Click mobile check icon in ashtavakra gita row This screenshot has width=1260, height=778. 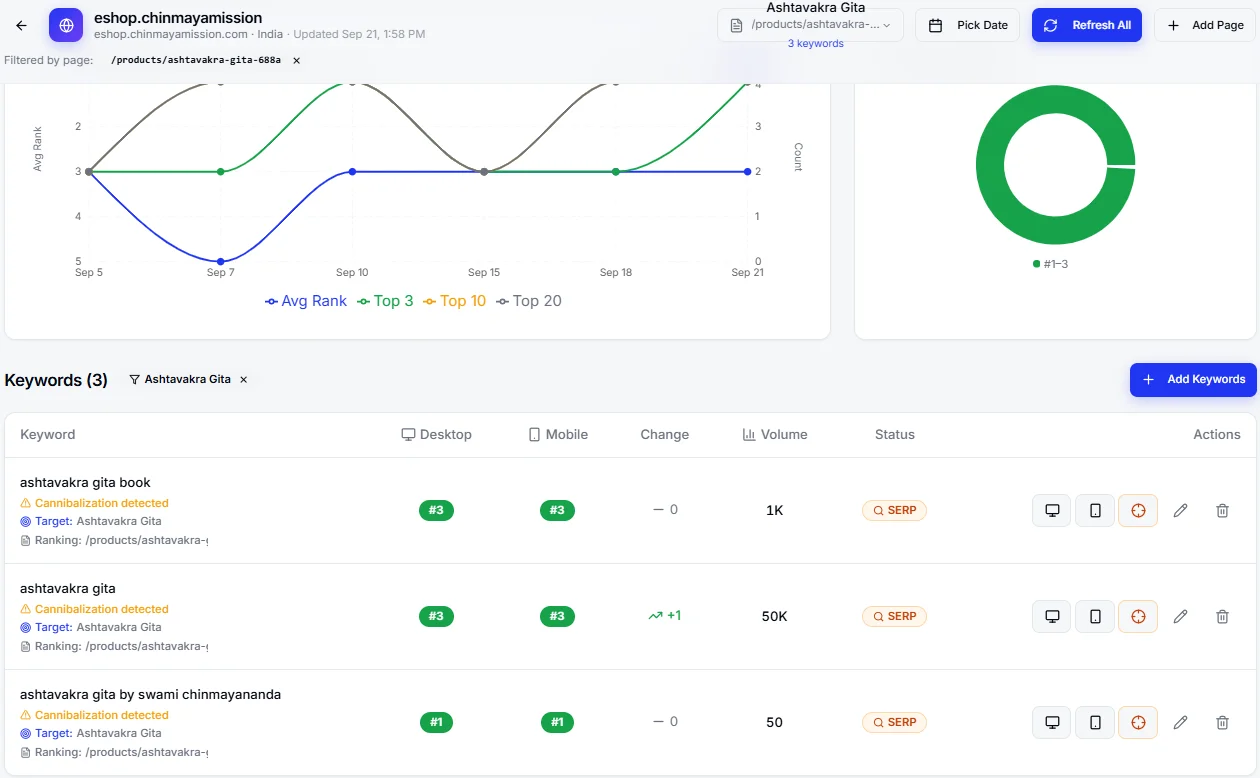coord(1095,616)
